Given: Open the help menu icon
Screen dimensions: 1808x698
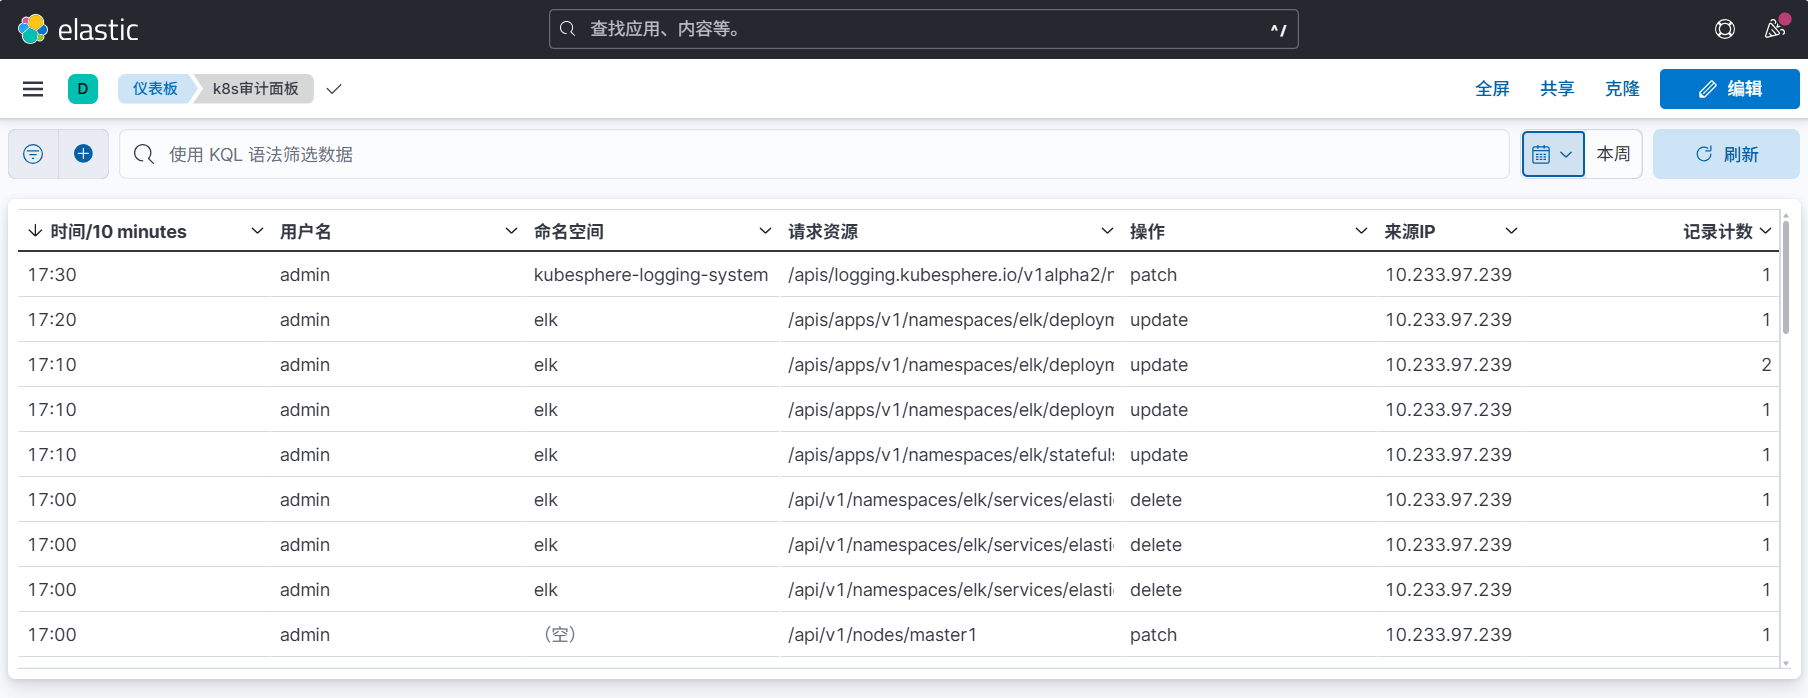Looking at the screenshot, I should (1725, 29).
